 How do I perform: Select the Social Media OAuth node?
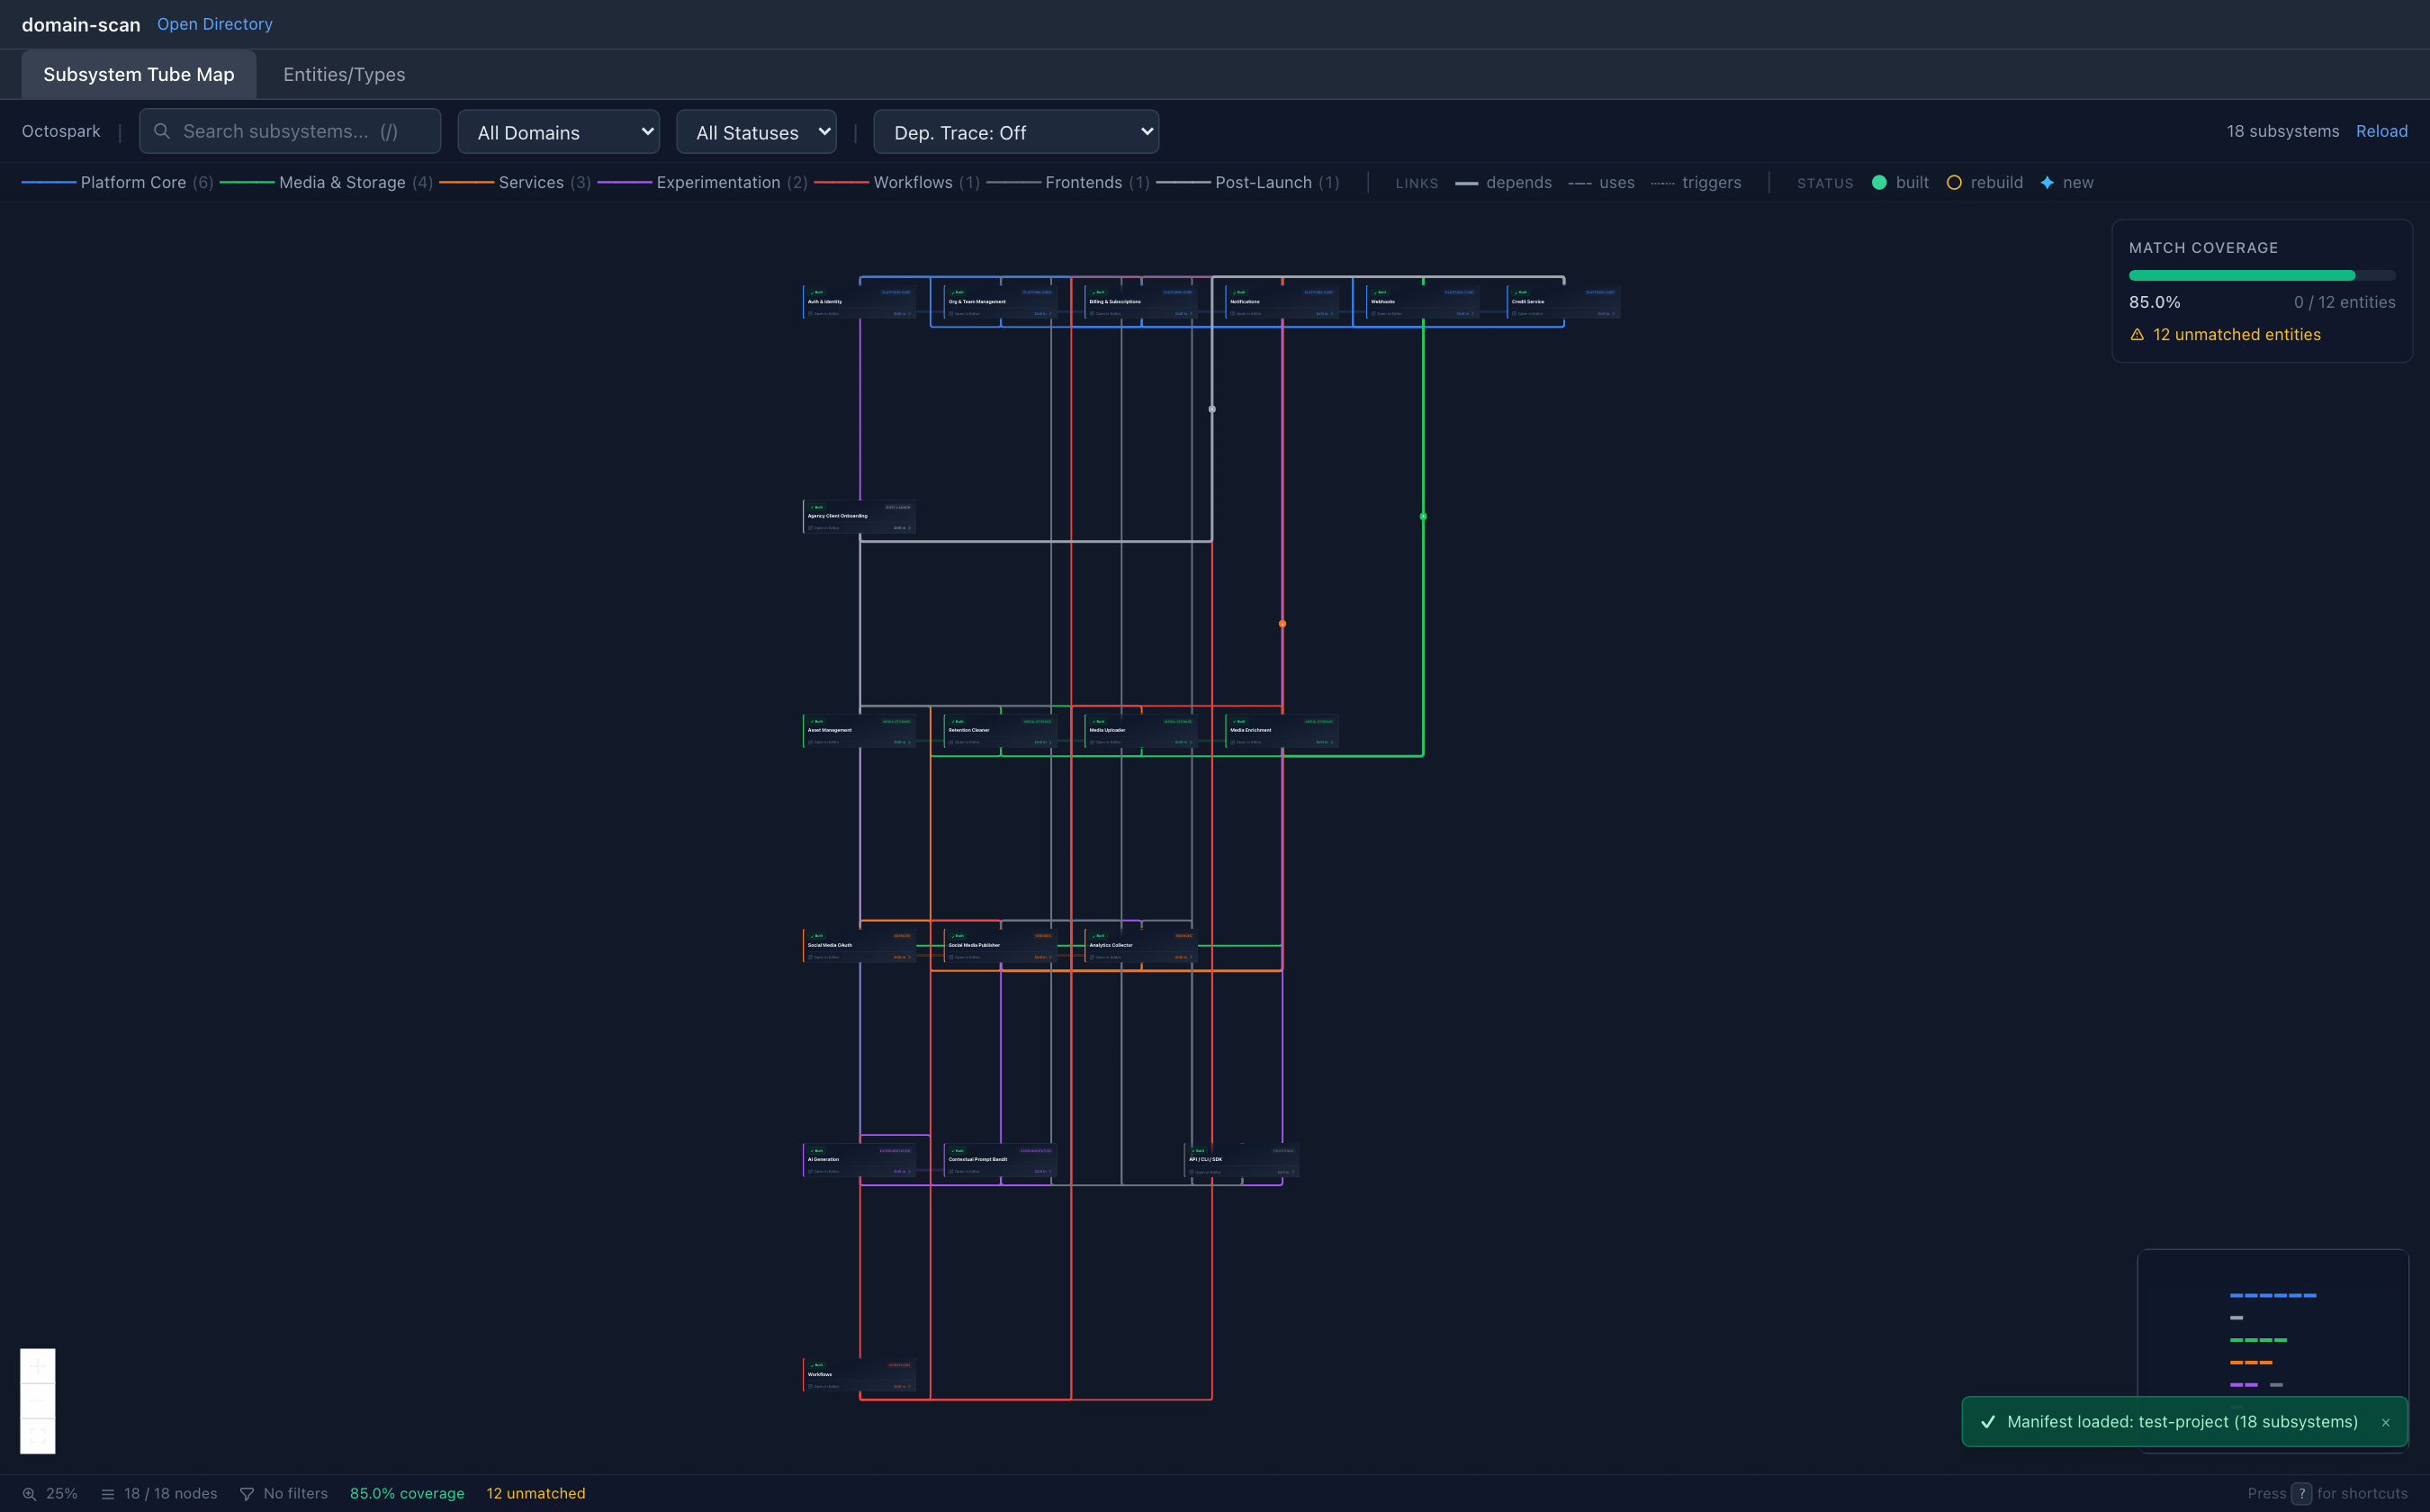tap(860, 946)
